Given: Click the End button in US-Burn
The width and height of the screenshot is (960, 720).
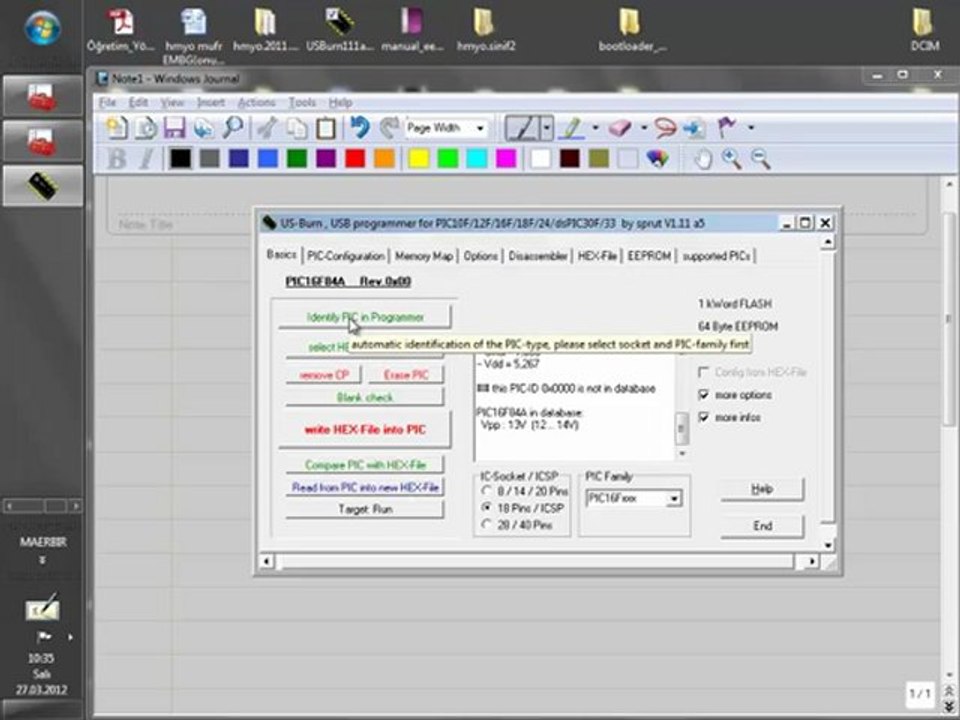Looking at the screenshot, I should click(762, 526).
